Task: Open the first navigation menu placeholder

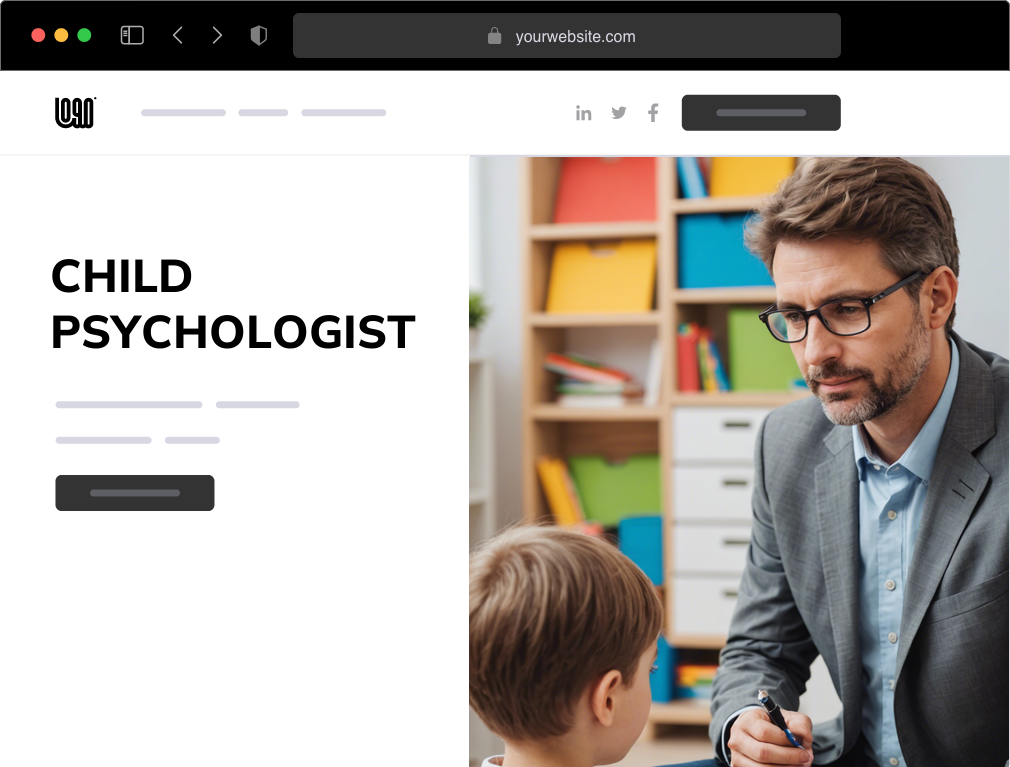Action: (x=184, y=113)
